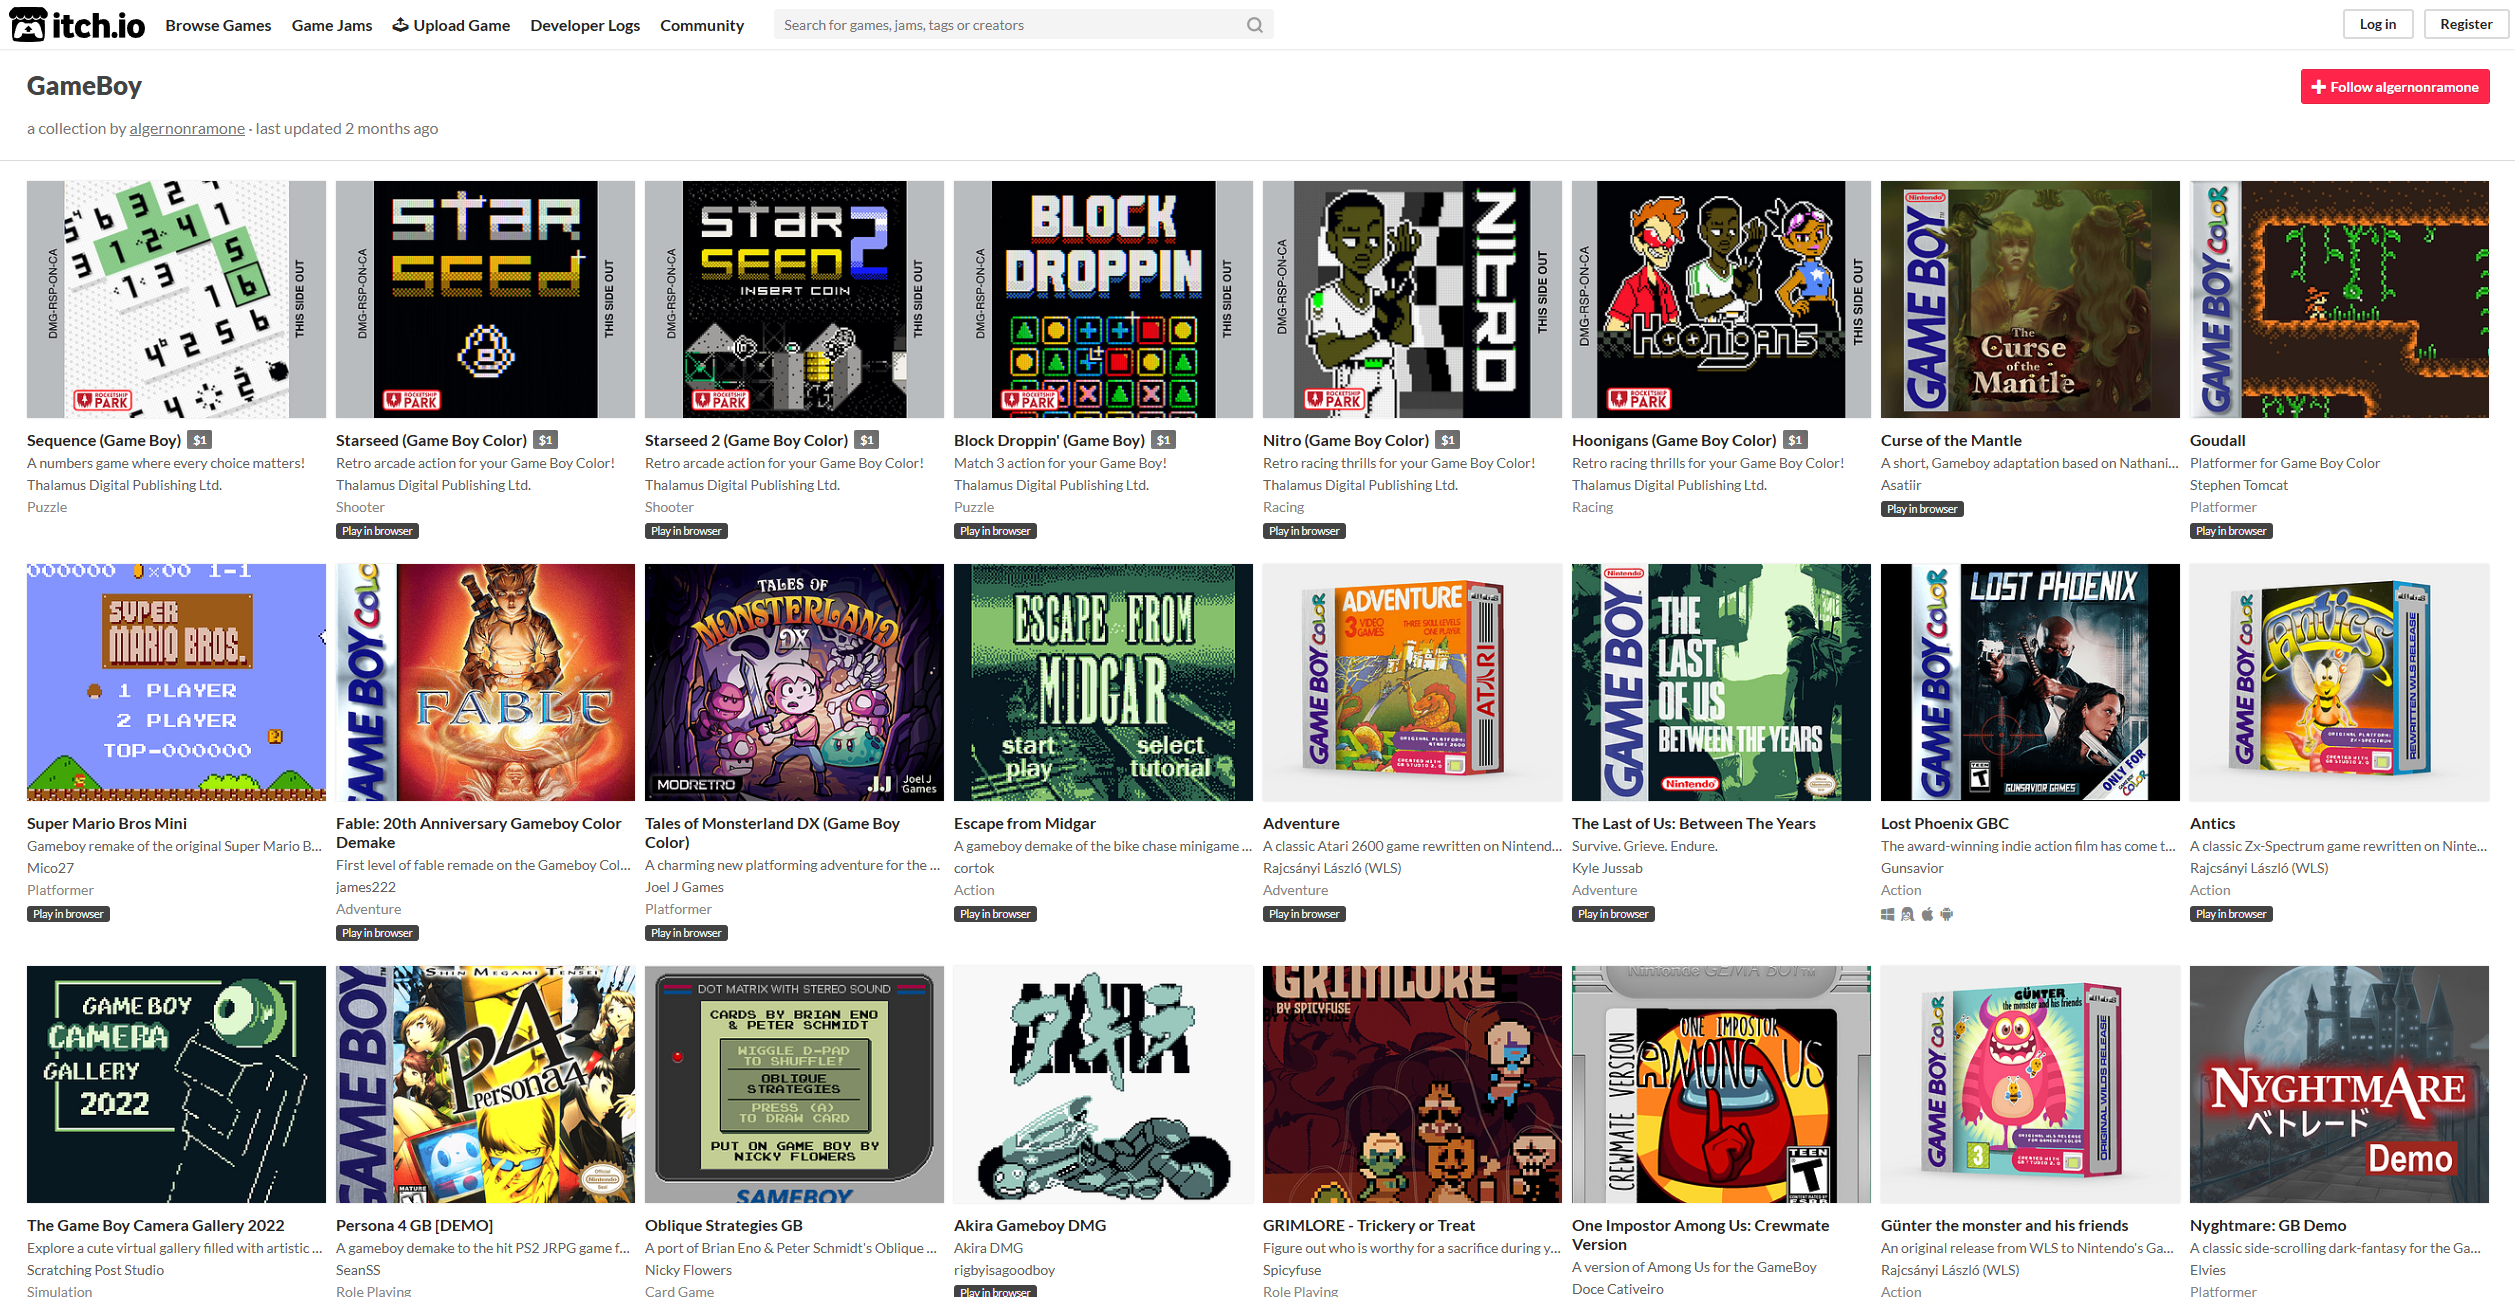The image size is (2515, 1297).
Task: Open Super Mario Bros Mini title link
Action: pyautogui.click(x=107, y=823)
